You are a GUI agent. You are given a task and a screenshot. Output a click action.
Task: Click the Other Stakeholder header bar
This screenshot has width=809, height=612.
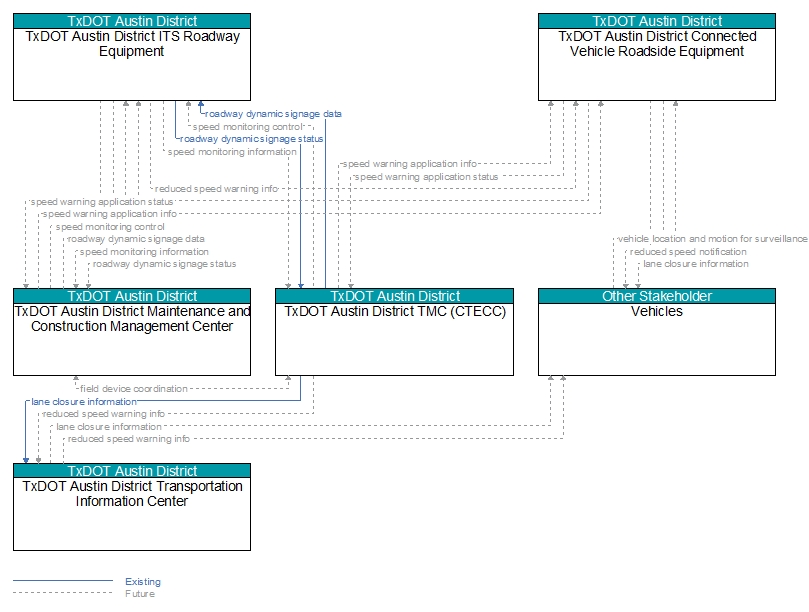point(657,296)
